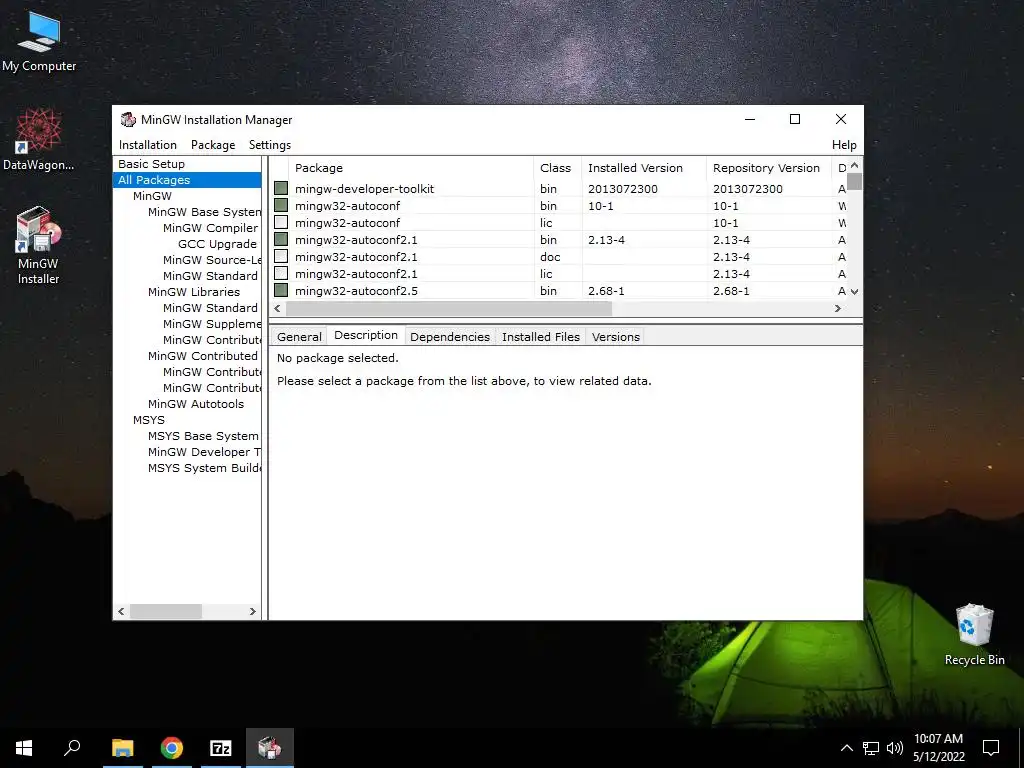Open My Computer desktop icon
Image resolution: width=1024 pixels, height=768 pixels.
pyautogui.click(x=39, y=41)
